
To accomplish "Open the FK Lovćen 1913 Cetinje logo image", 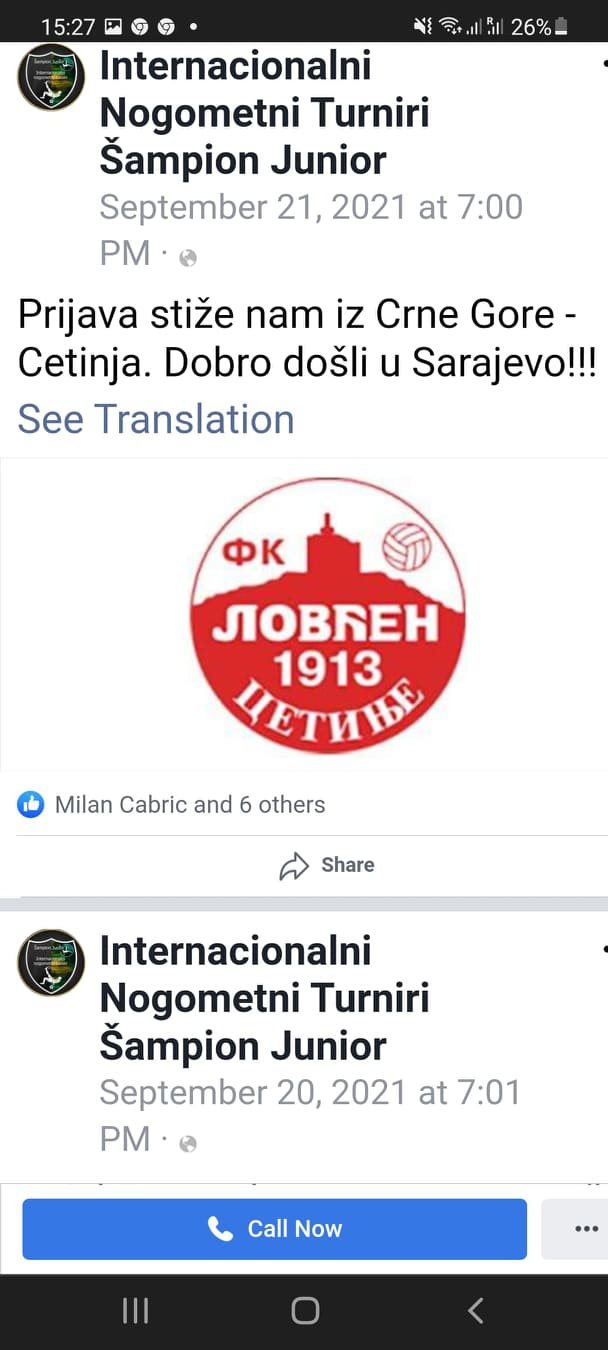I will (x=328, y=615).
